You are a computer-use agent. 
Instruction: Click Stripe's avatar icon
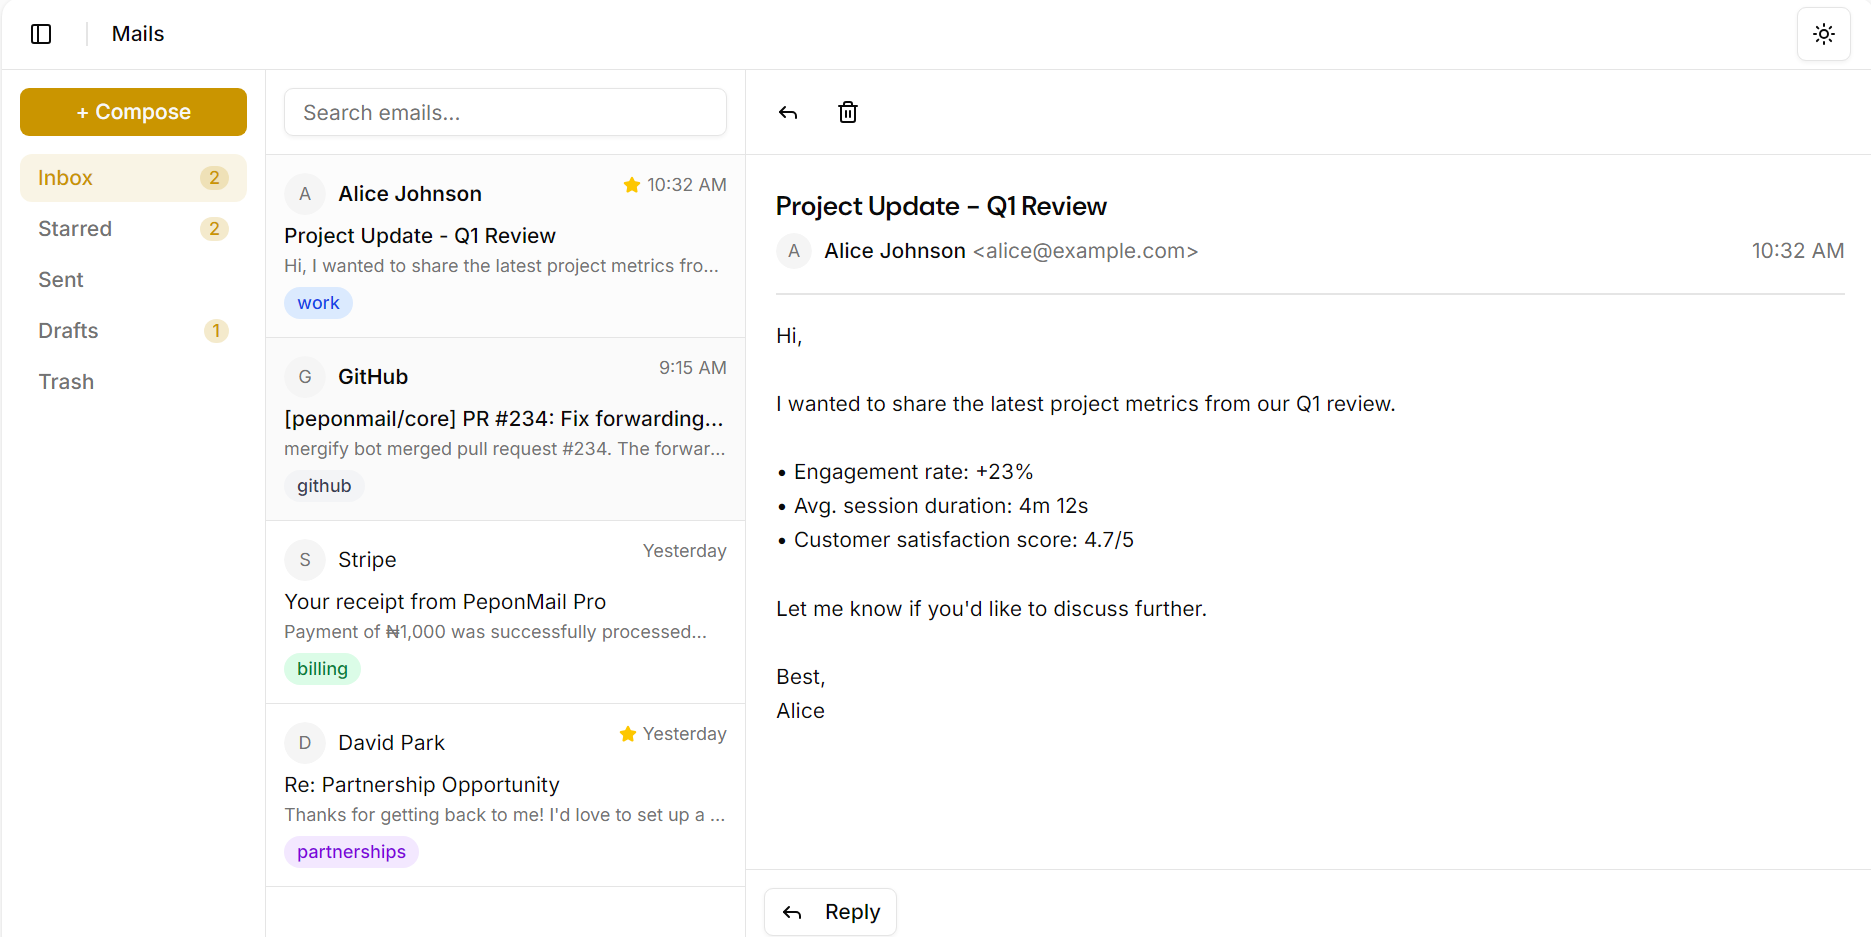(x=304, y=560)
